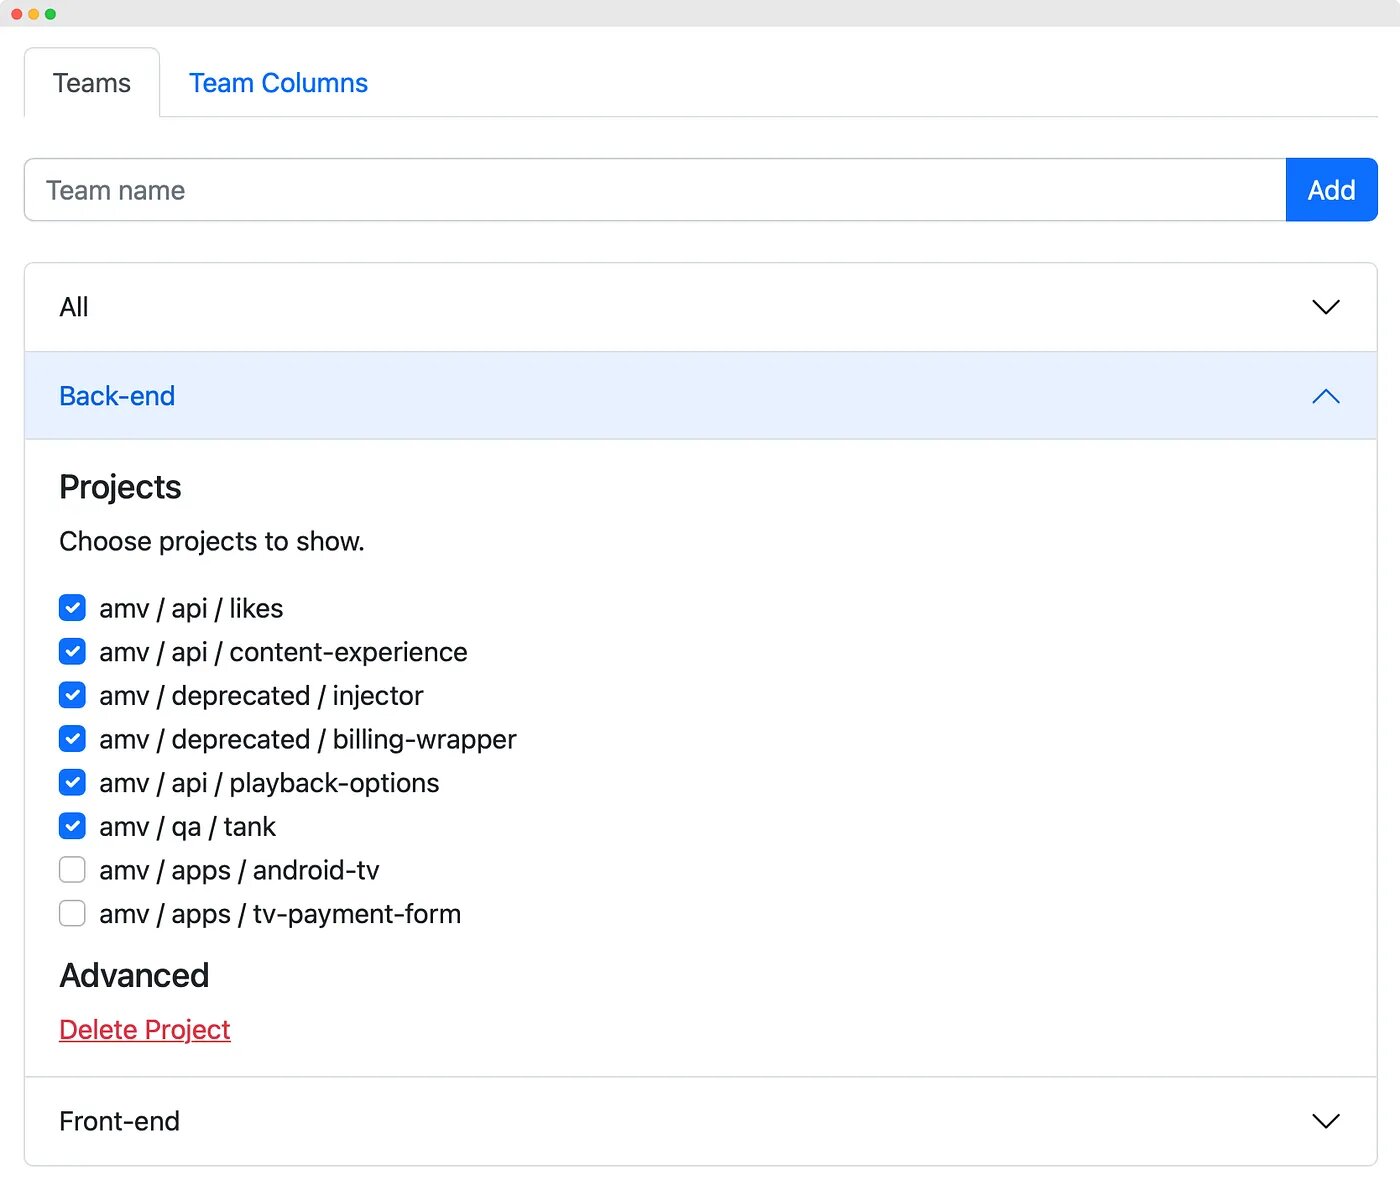This screenshot has width=1400, height=1190.
Task: Click the red Delete Project link
Action: click(x=145, y=1029)
